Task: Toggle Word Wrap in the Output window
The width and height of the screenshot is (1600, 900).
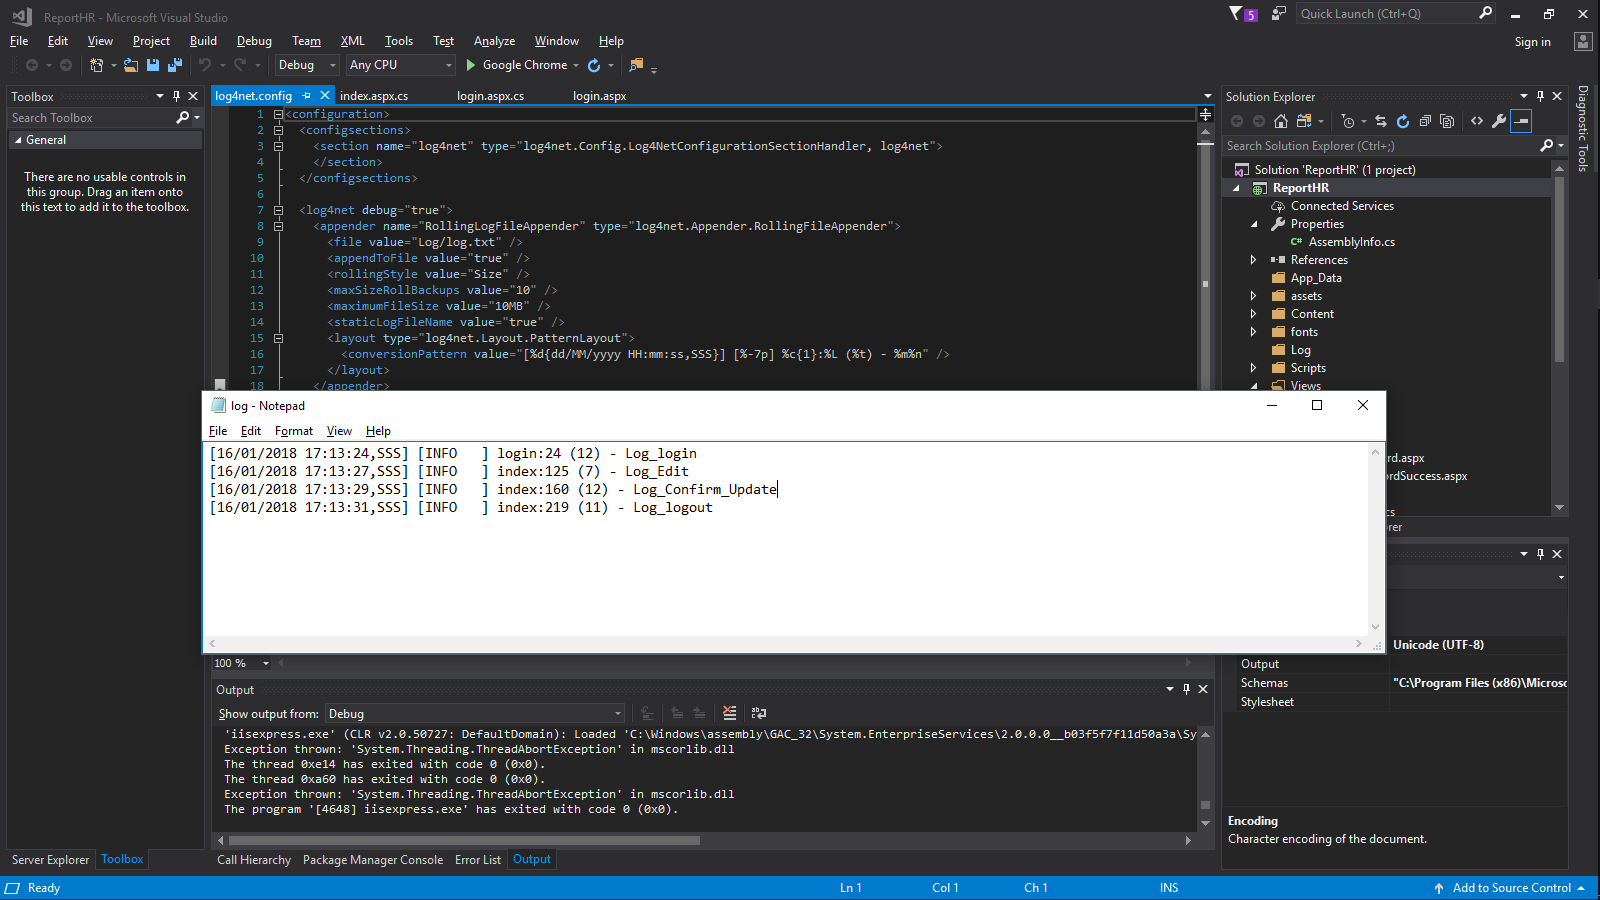Action: pyautogui.click(x=759, y=713)
